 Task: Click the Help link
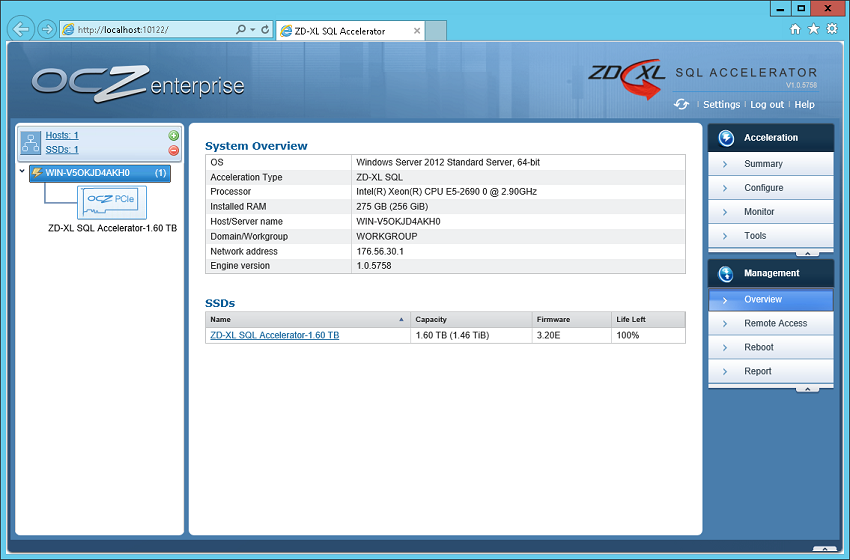804,105
